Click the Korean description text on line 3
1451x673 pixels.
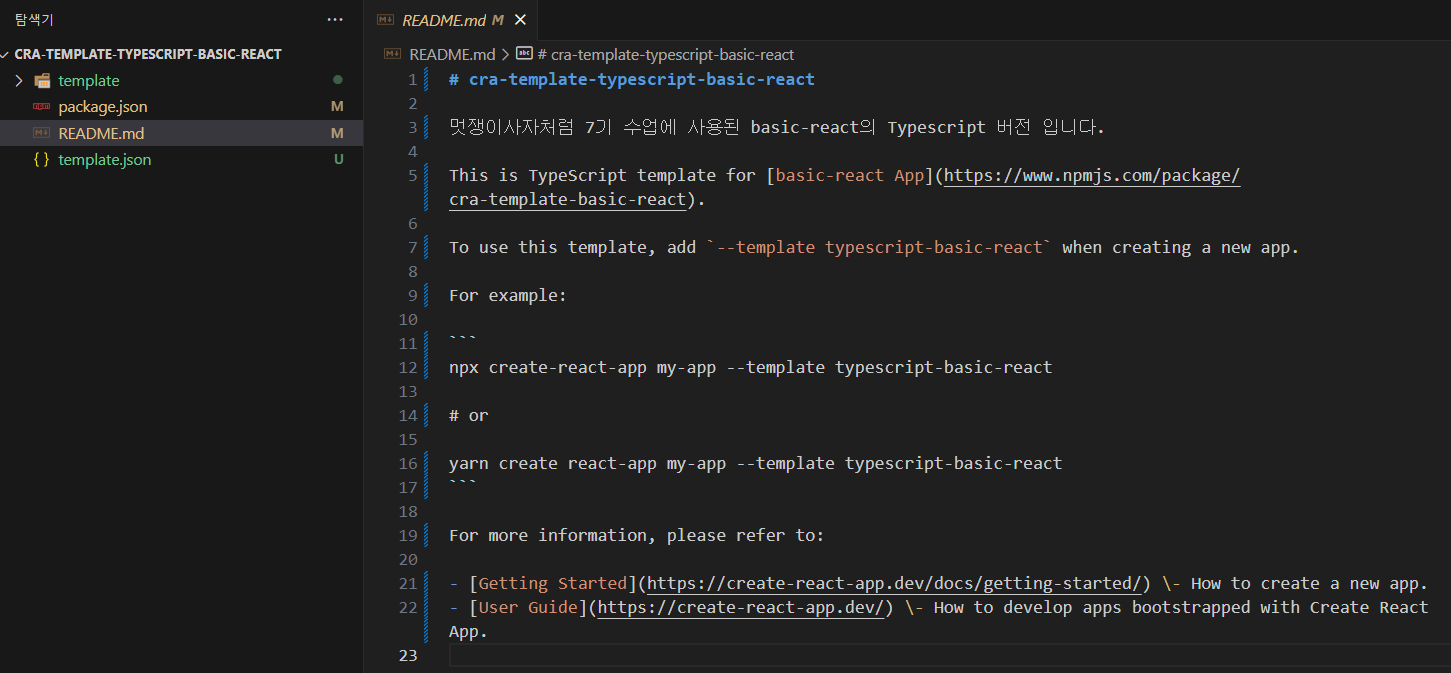777,127
